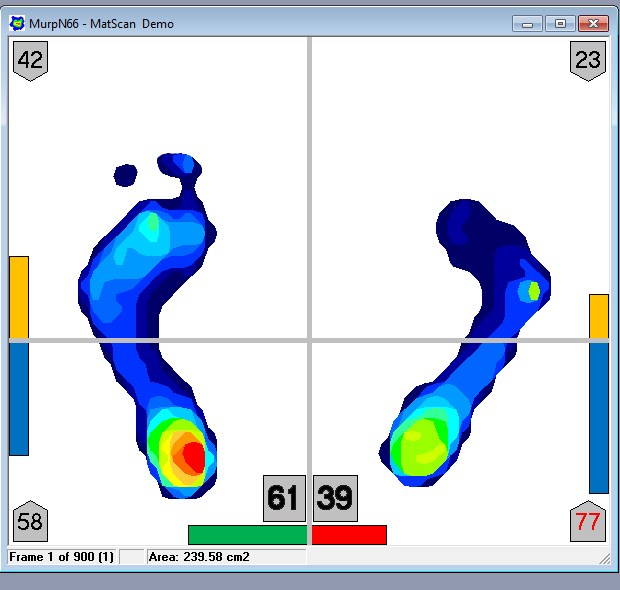Screen dimensions: 620x590
Task: Click the right foot percentage box 39
Action: (335, 498)
